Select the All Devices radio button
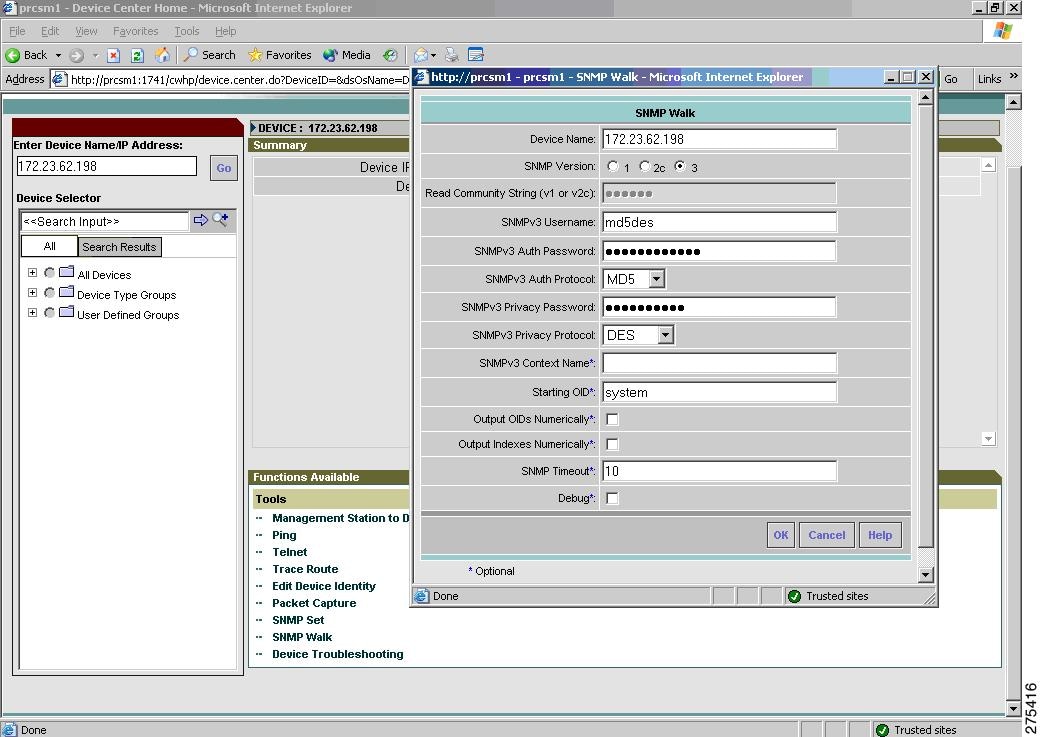1040x737 pixels. [50, 273]
